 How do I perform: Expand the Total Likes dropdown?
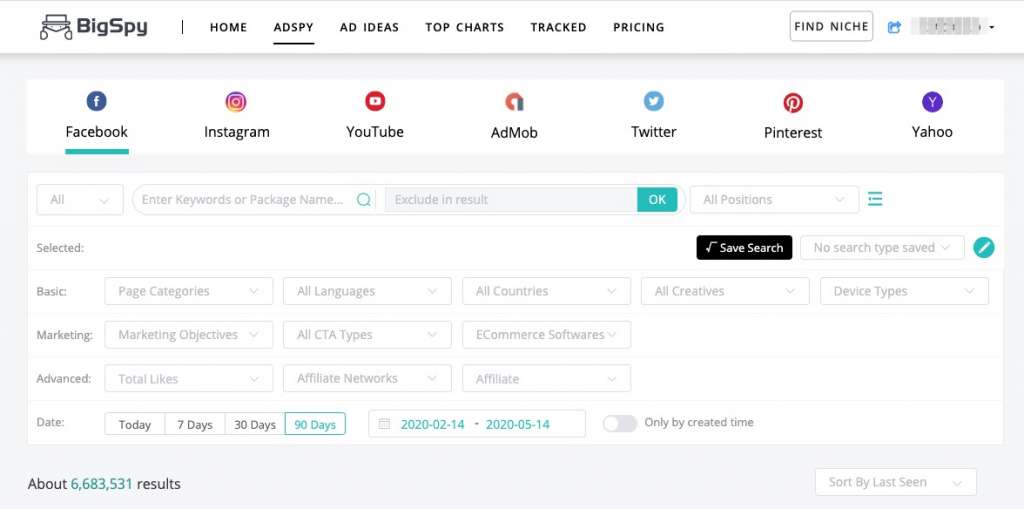point(189,378)
